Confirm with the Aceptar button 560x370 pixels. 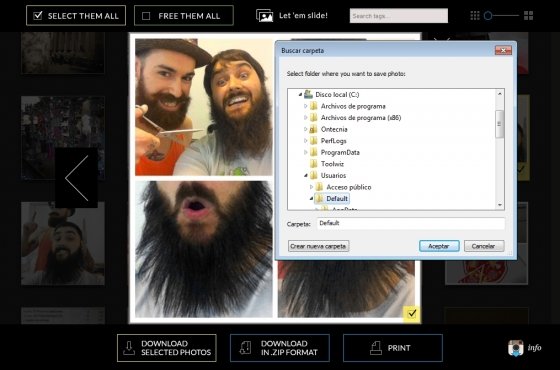[439, 246]
